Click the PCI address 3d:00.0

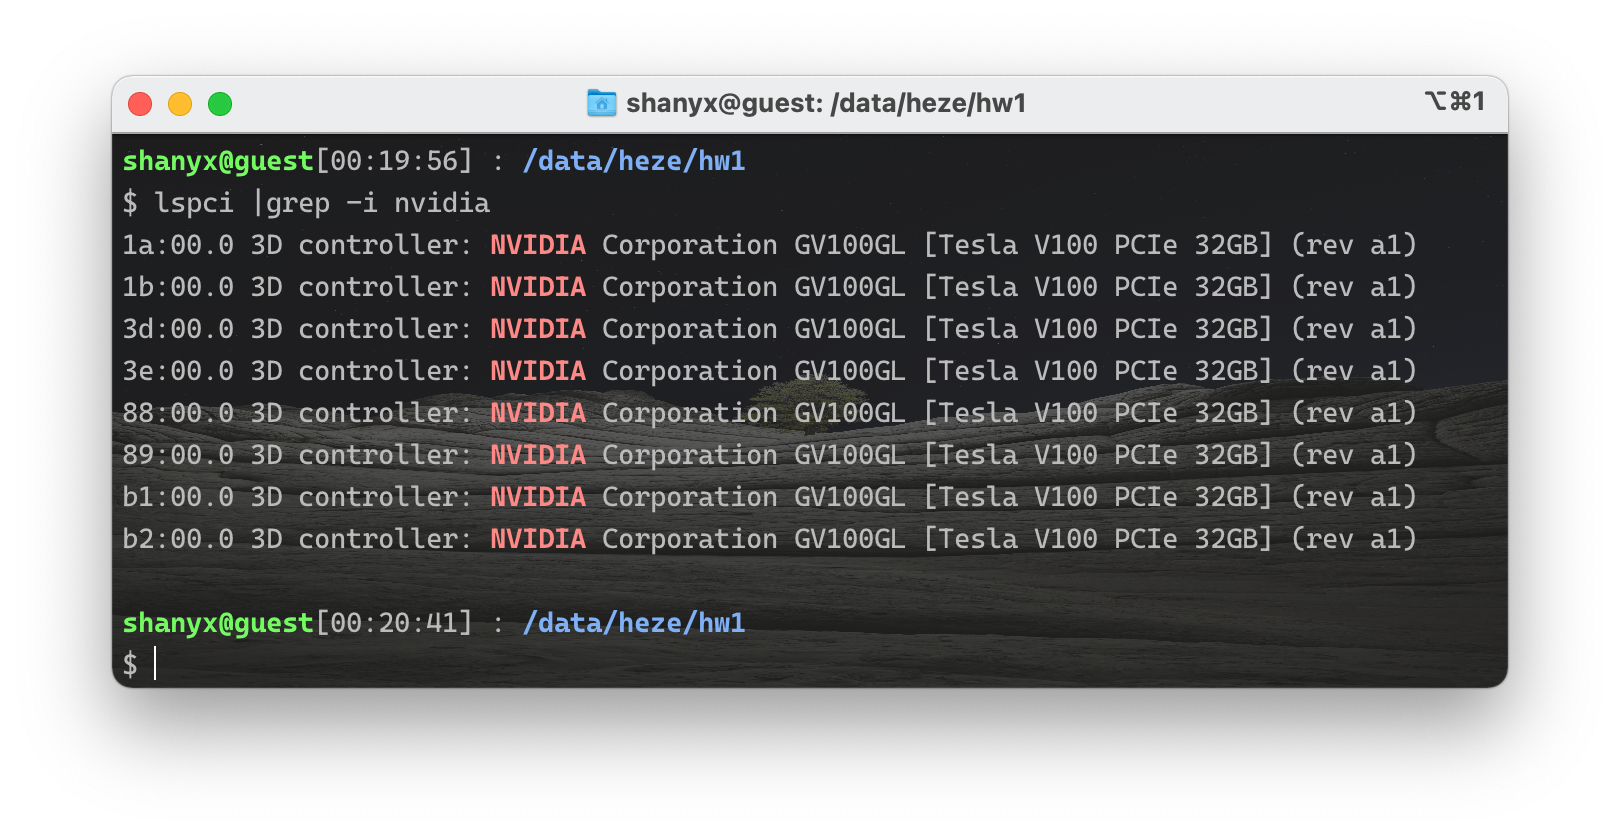point(178,329)
